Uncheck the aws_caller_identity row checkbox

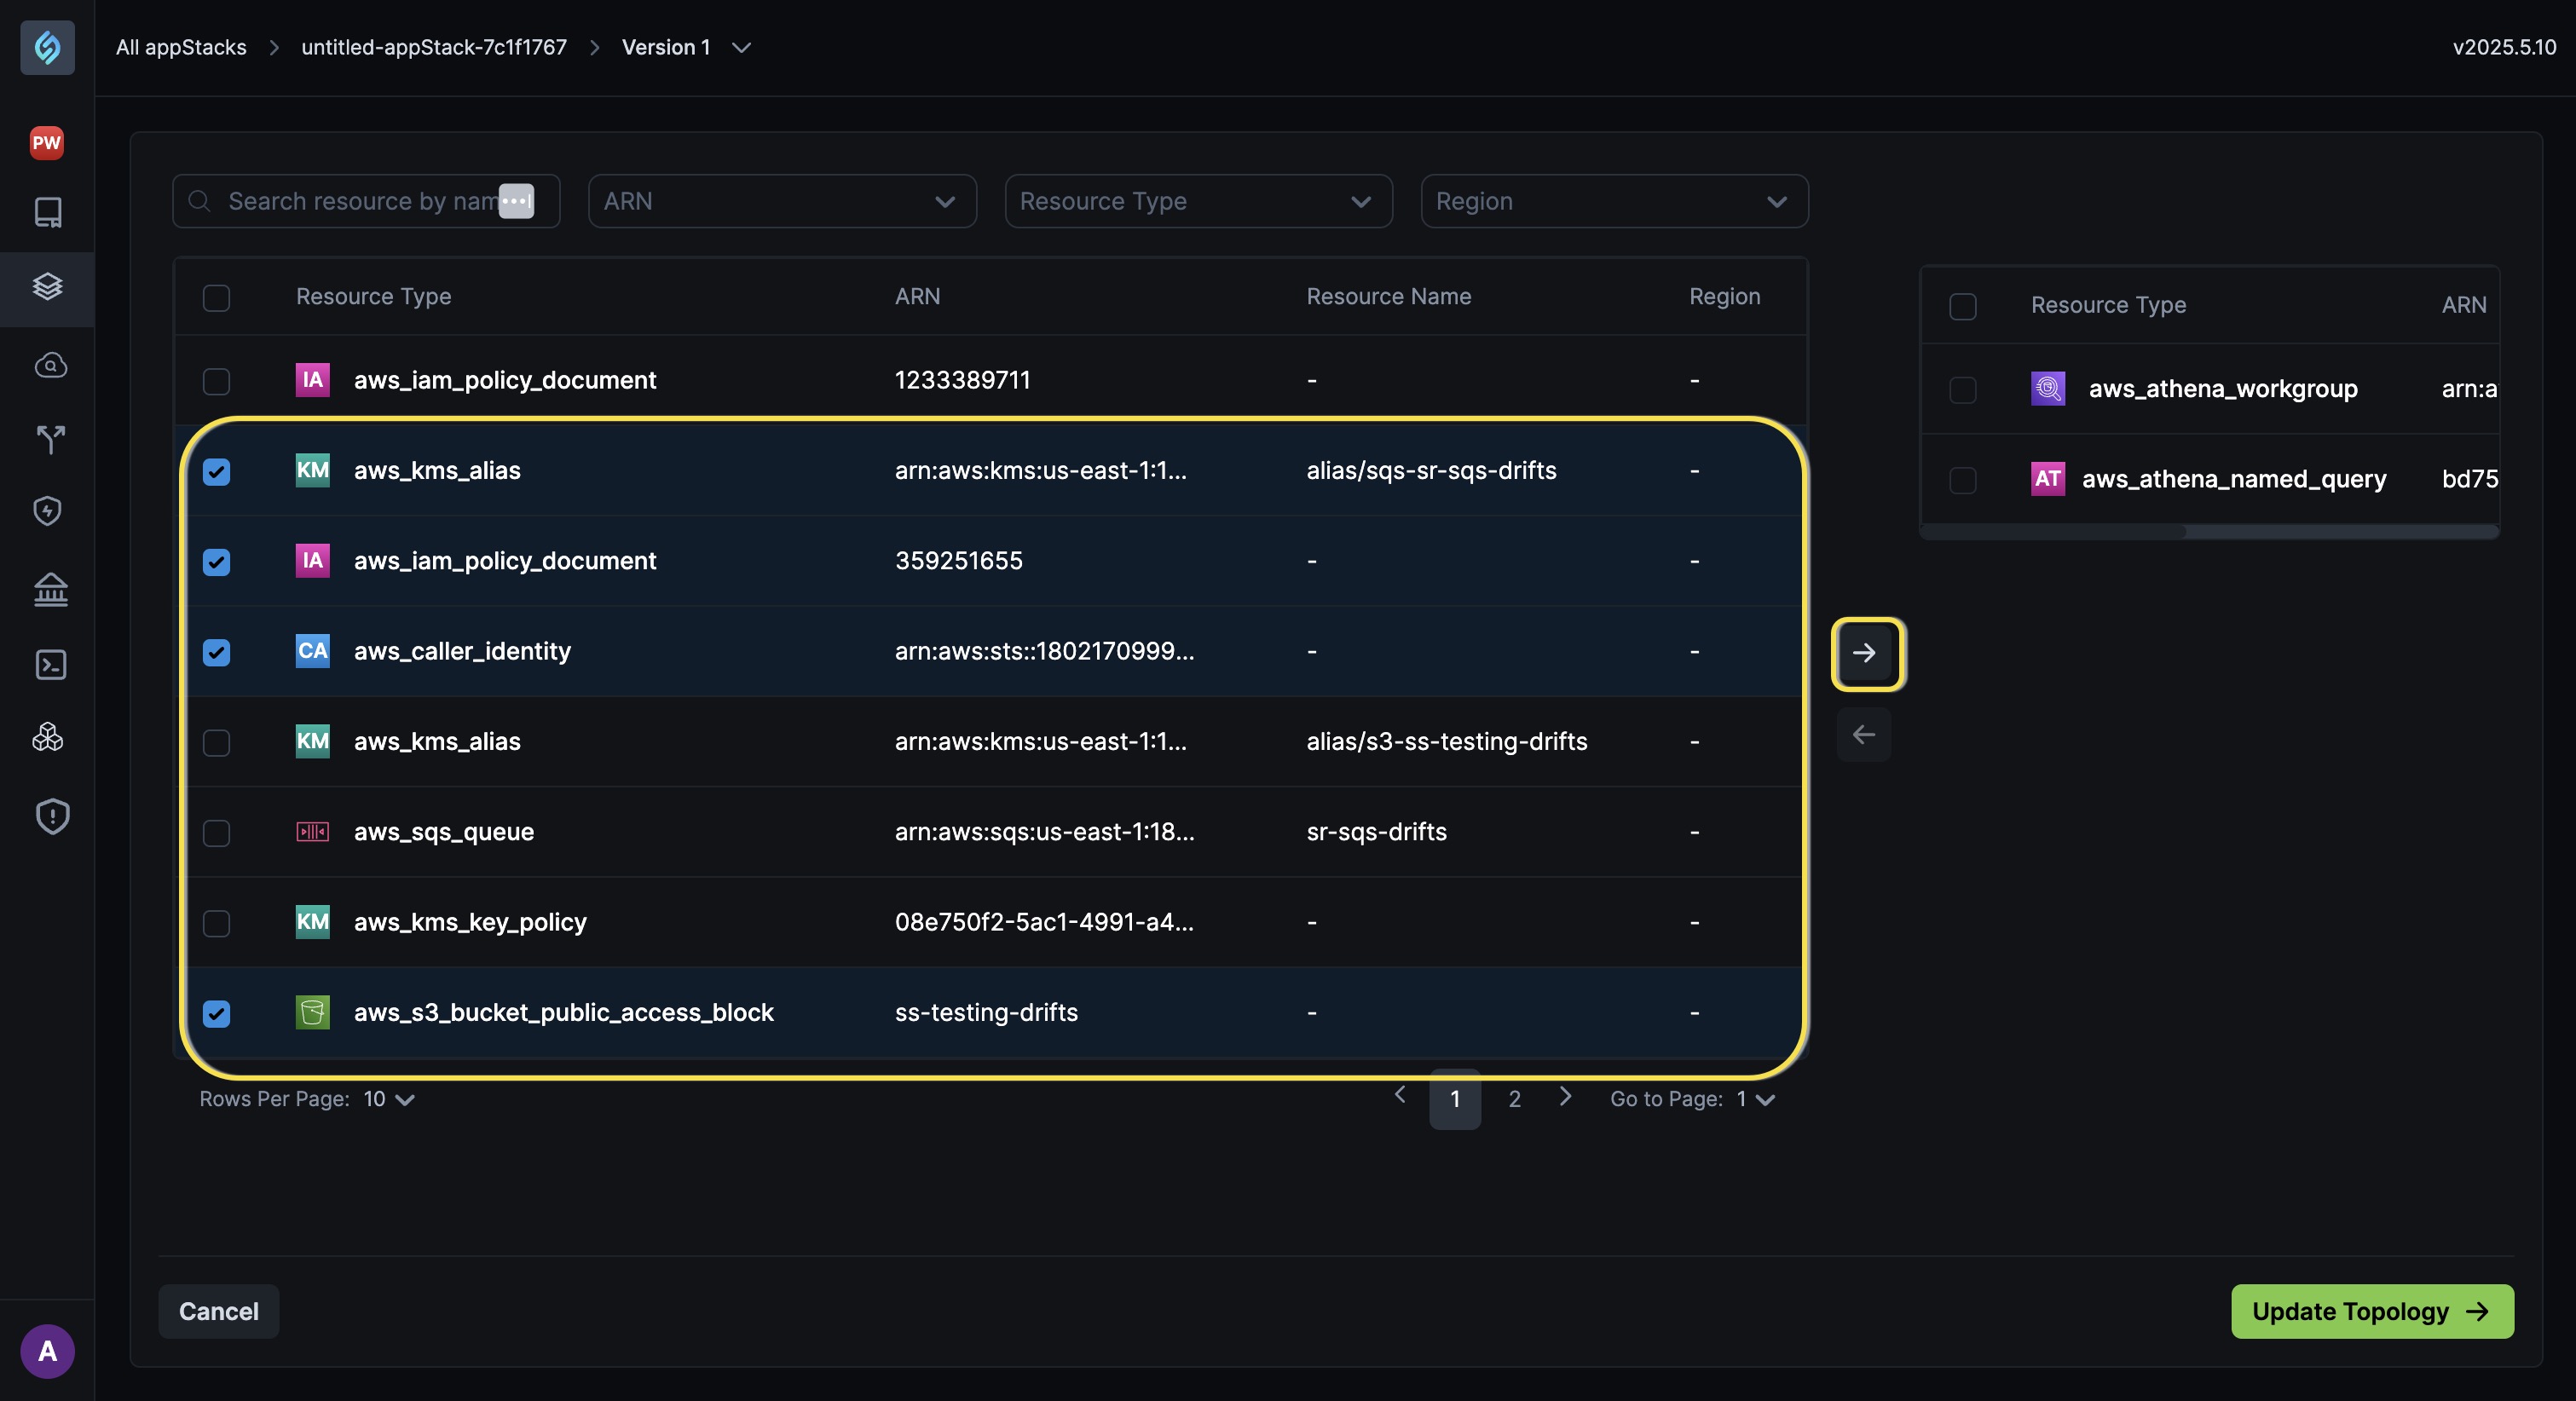tap(216, 652)
